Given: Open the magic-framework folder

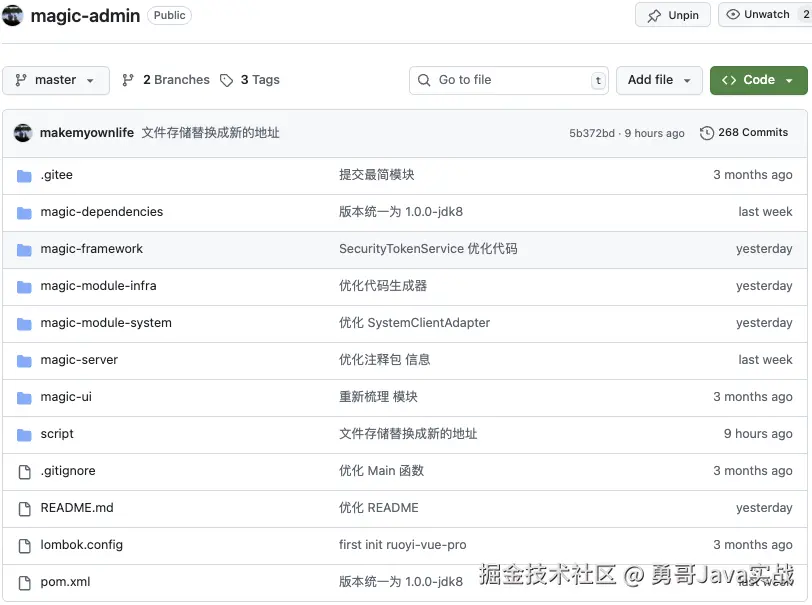Looking at the screenshot, I should point(92,249).
